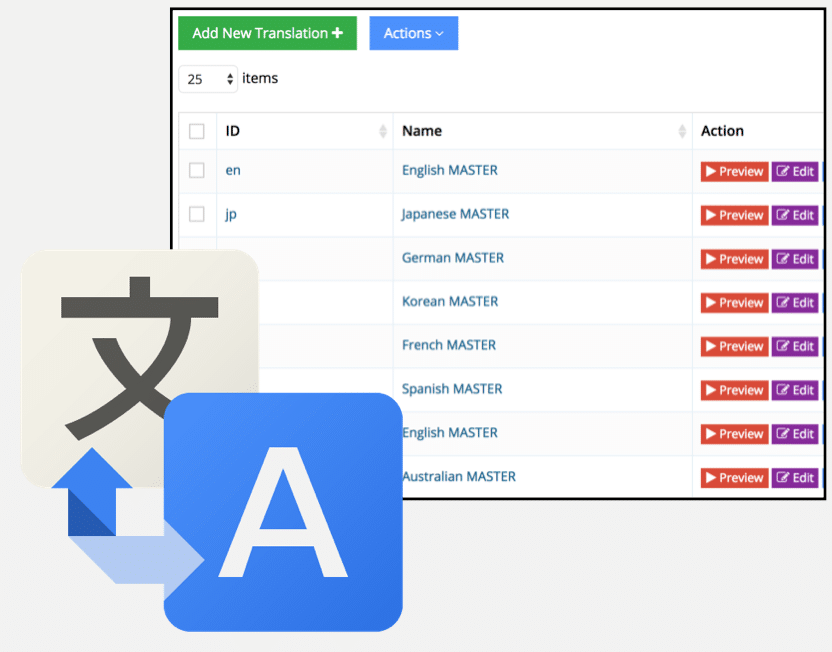Check the box for the en row

[x=197, y=170]
